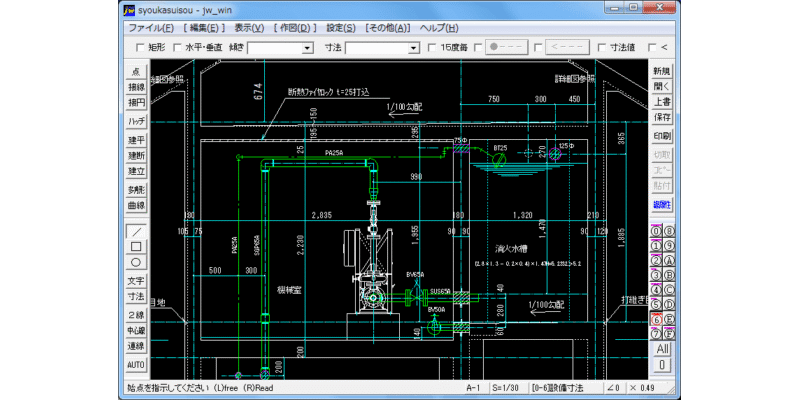Open the 表示(V) menu

click(x=249, y=28)
